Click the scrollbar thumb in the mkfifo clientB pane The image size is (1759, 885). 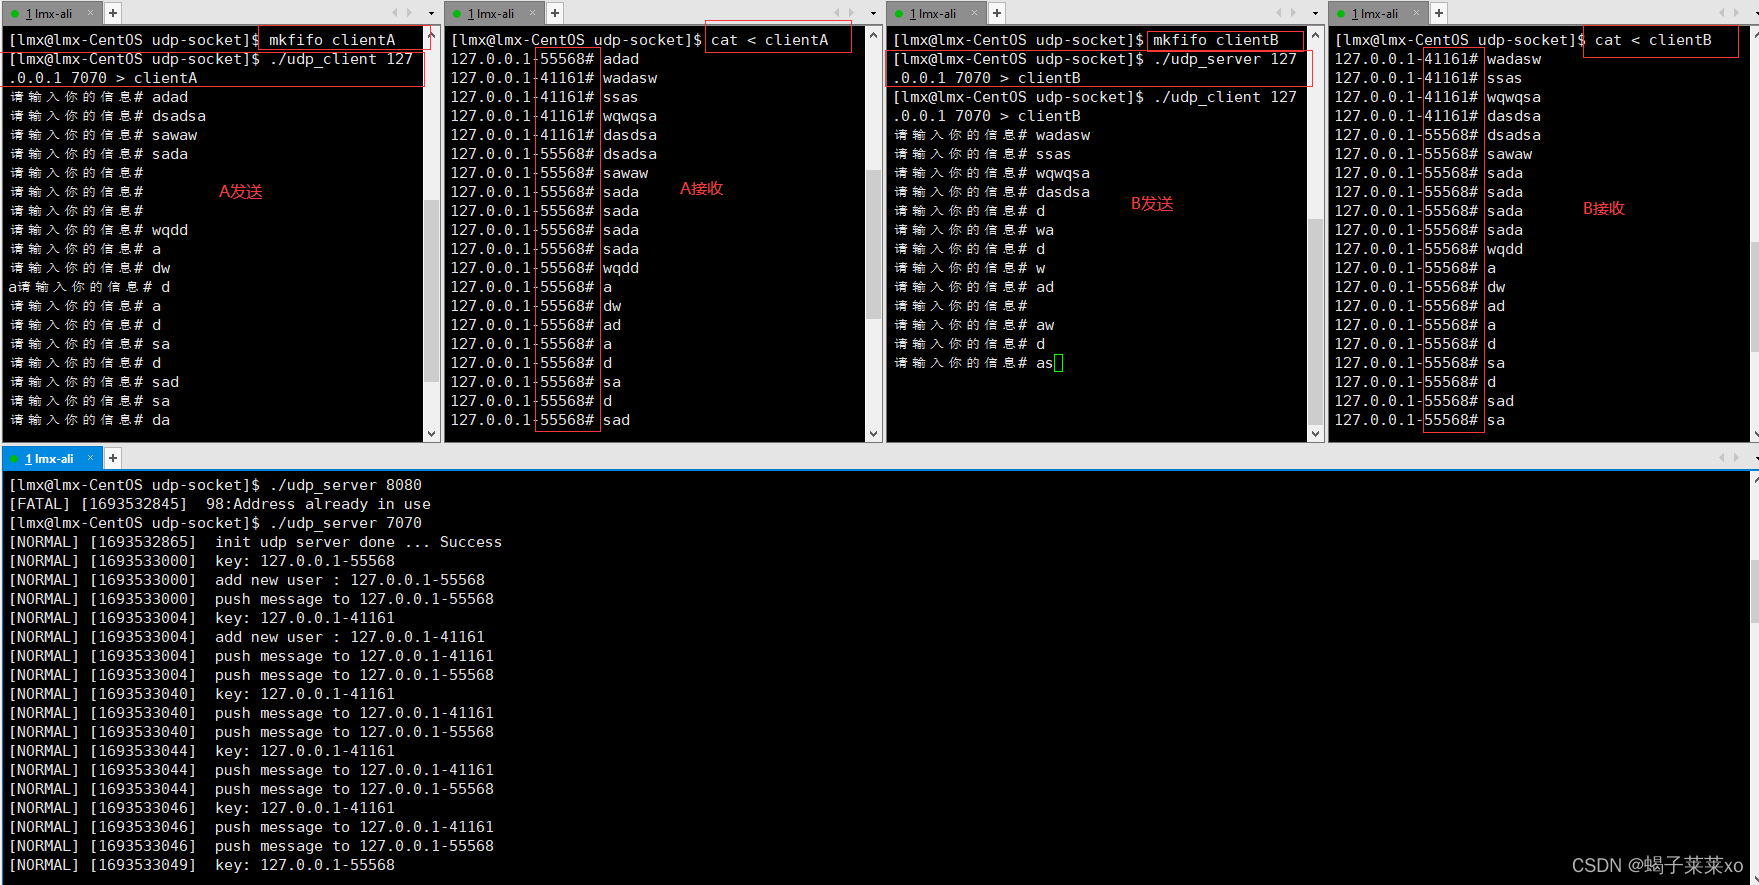[x=1316, y=320]
